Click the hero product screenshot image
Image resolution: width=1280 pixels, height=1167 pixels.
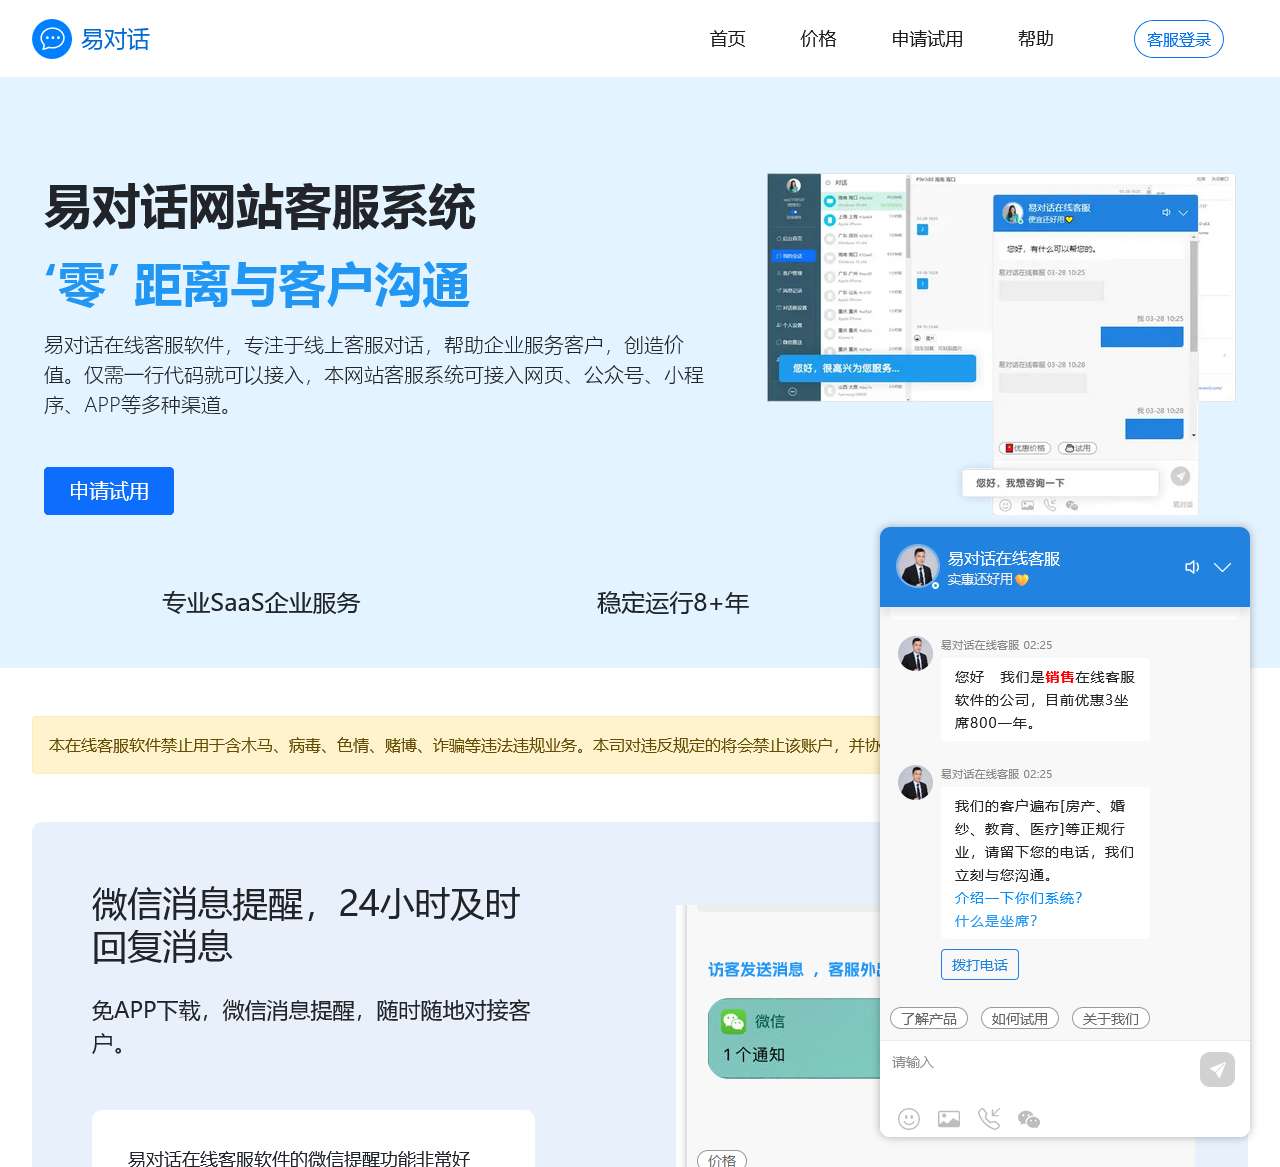tap(1001, 343)
